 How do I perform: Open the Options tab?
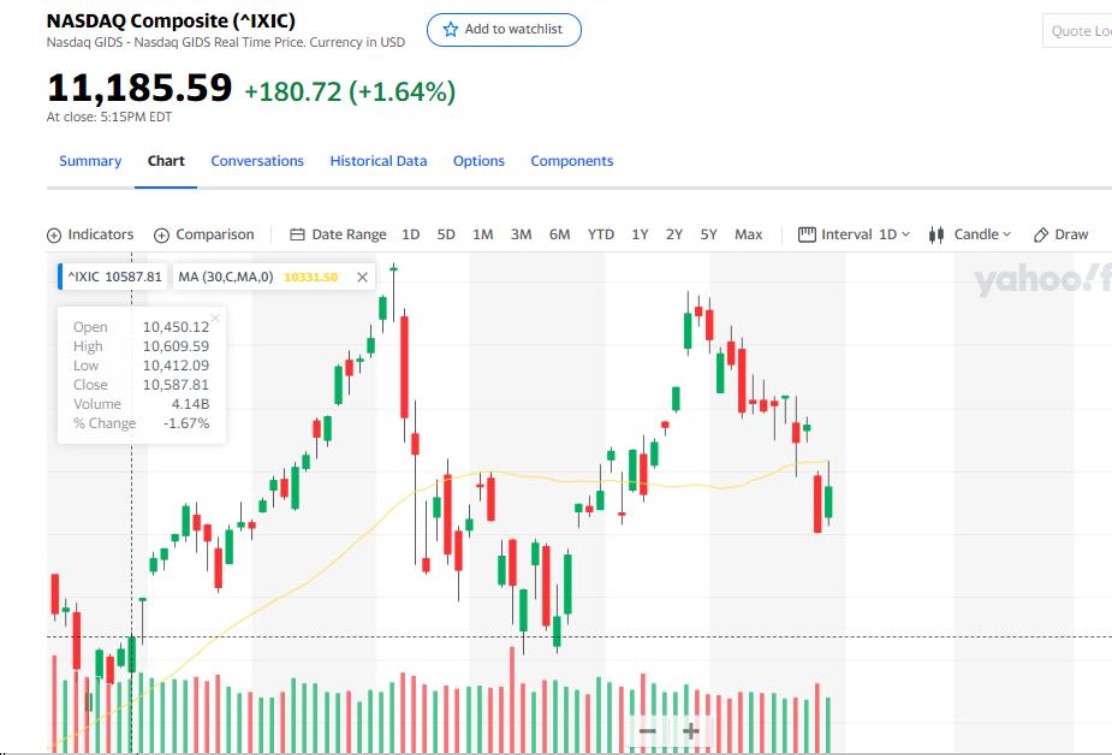[479, 161]
